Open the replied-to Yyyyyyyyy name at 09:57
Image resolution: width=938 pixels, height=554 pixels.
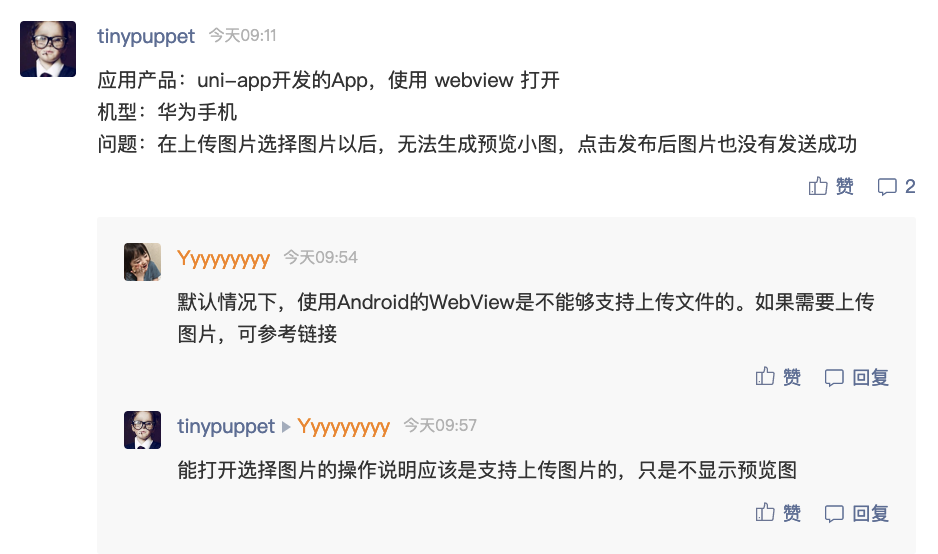click(343, 427)
